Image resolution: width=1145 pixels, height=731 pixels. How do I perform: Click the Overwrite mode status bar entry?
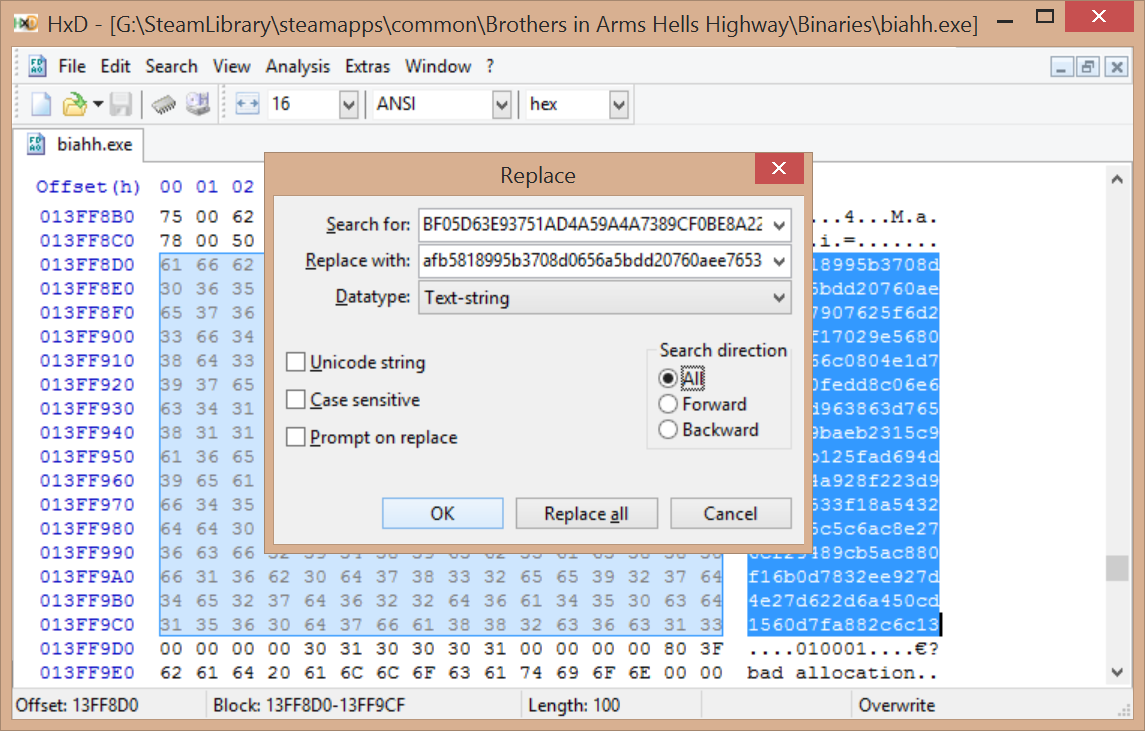point(897,705)
